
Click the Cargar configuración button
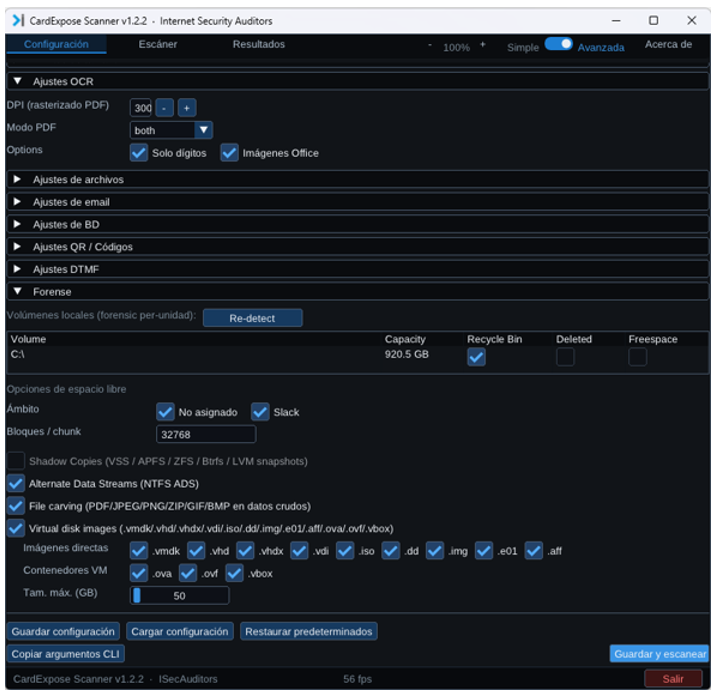pyautogui.click(x=180, y=631)
